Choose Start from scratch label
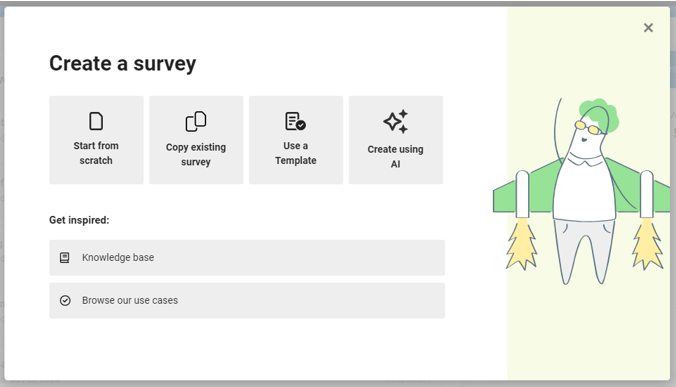Viewport: 676px width, 387px height. tap(96, 153)
